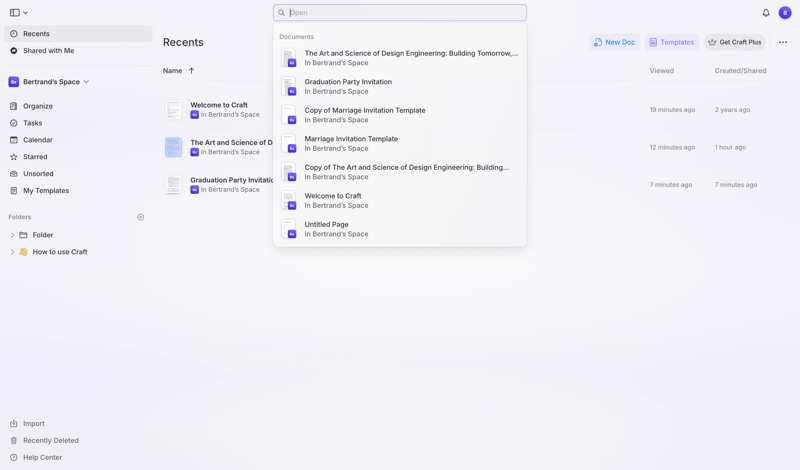Open the Calendar sidebar item
Image resolution: width=800 pixels, height=470 pixels.
tap(38, 140)
